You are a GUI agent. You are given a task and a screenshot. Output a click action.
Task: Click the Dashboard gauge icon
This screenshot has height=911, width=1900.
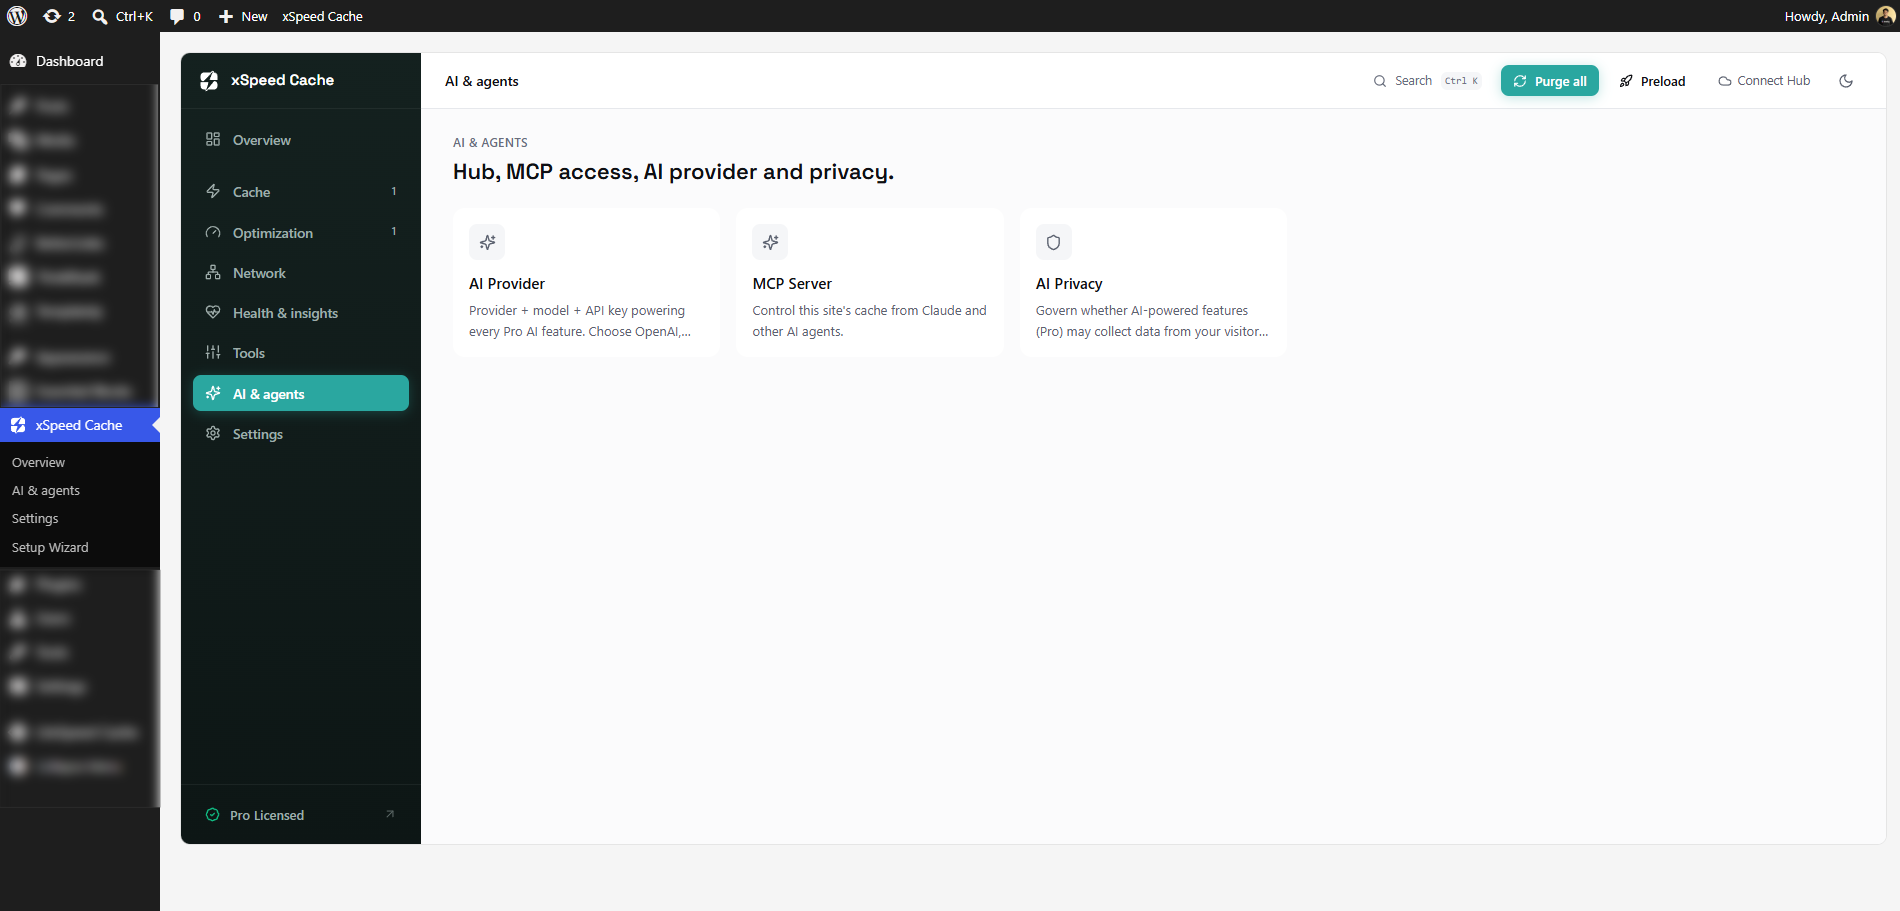click(x=18, y=61)
